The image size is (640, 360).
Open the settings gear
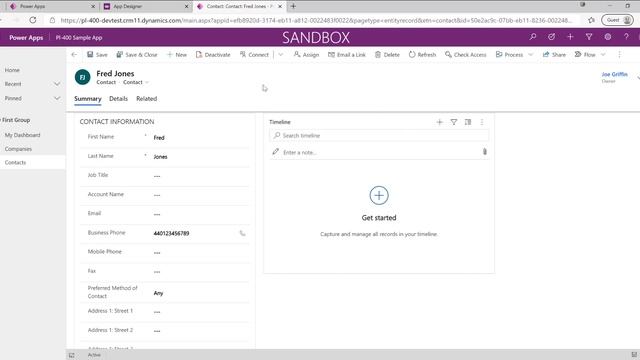pyautogui.click(x=608, y=37)
